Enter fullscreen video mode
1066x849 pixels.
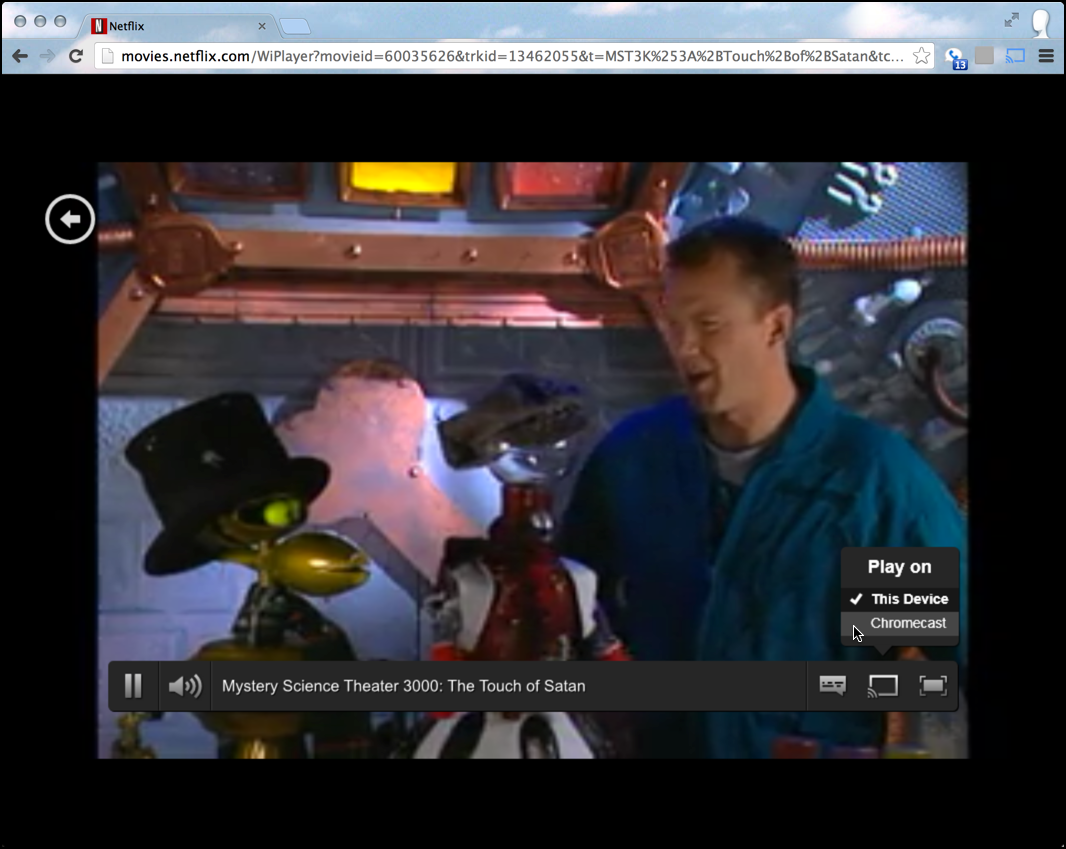point(933,685)
